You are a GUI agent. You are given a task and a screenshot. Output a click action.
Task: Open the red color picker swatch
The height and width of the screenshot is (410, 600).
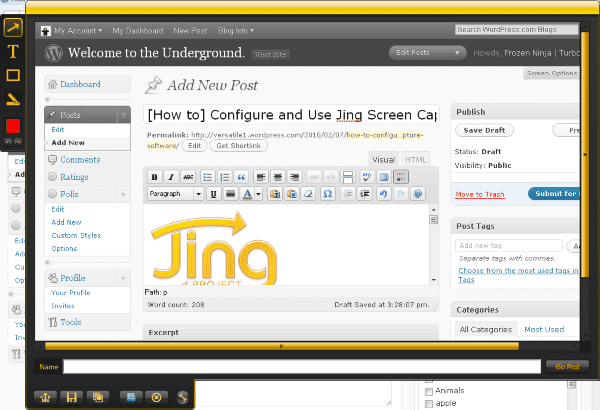tap(13, 126)
